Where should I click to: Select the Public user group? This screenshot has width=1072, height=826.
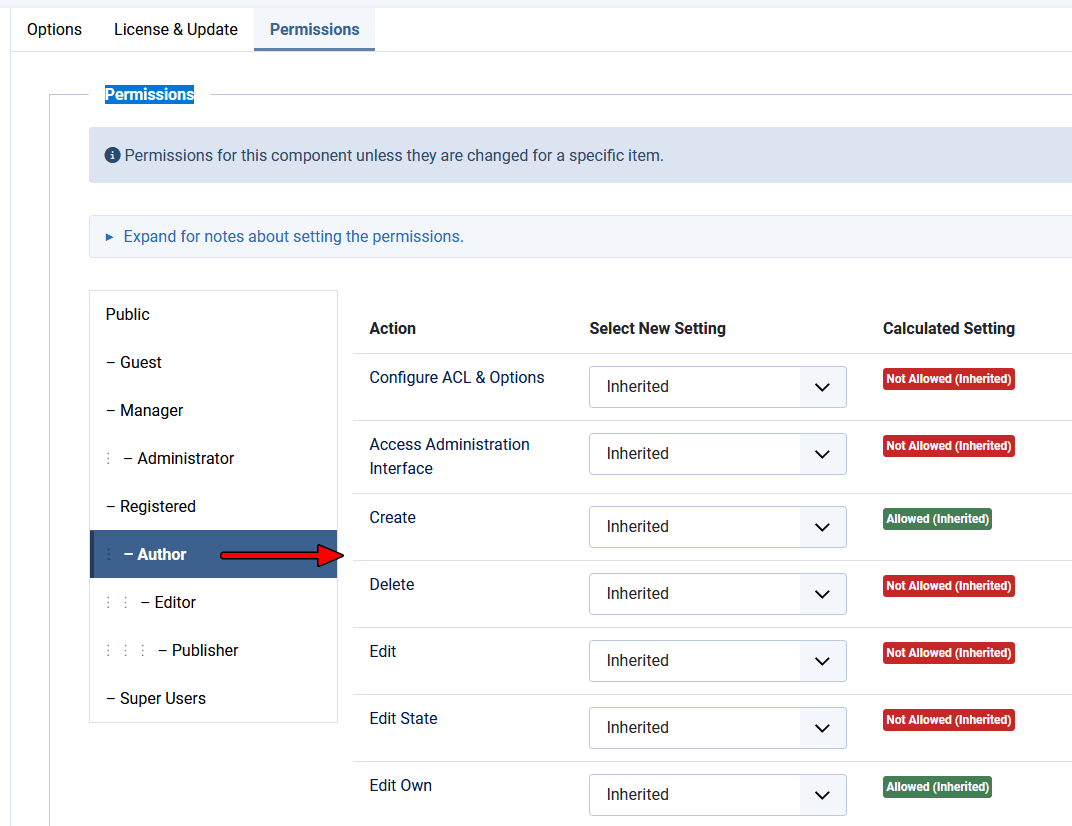click(x=128, y=314)
